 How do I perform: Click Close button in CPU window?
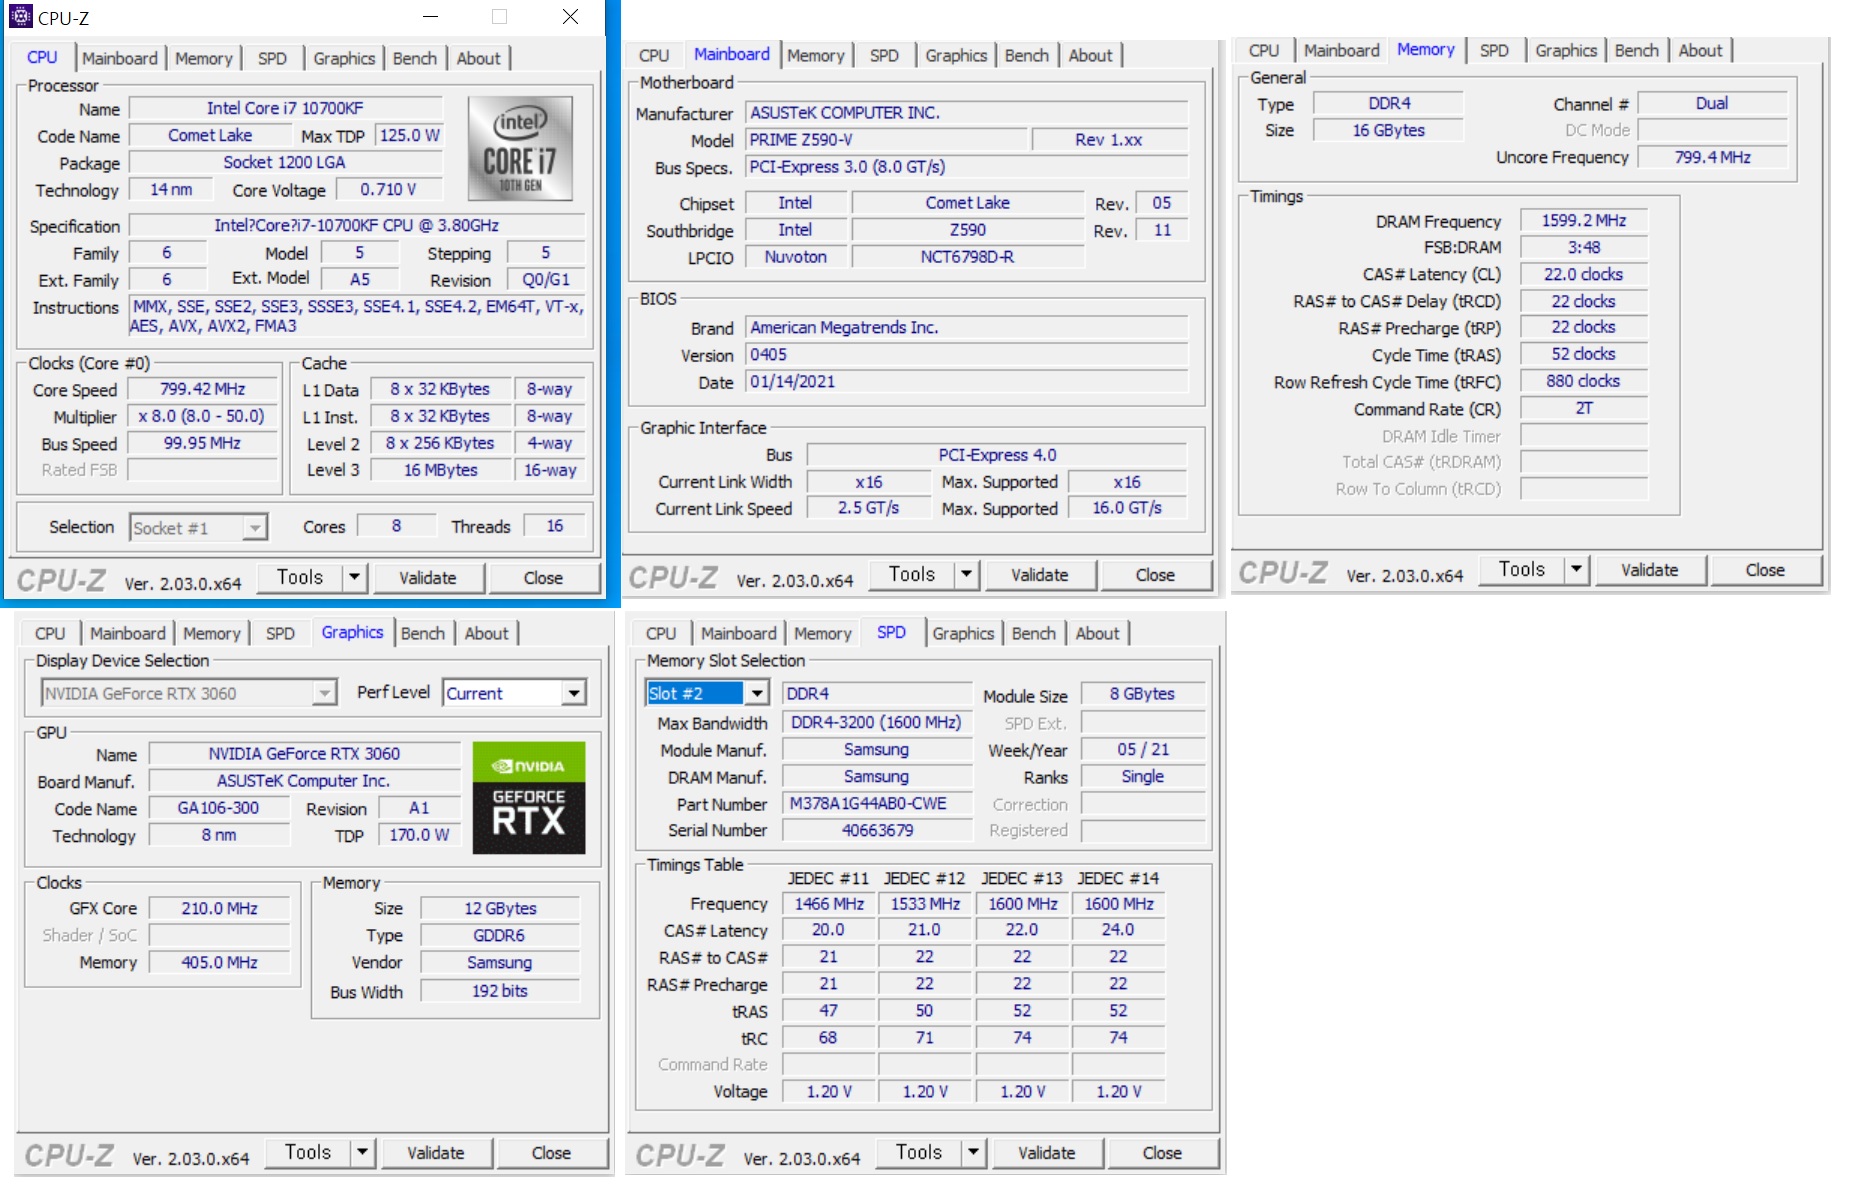(543, 577)
